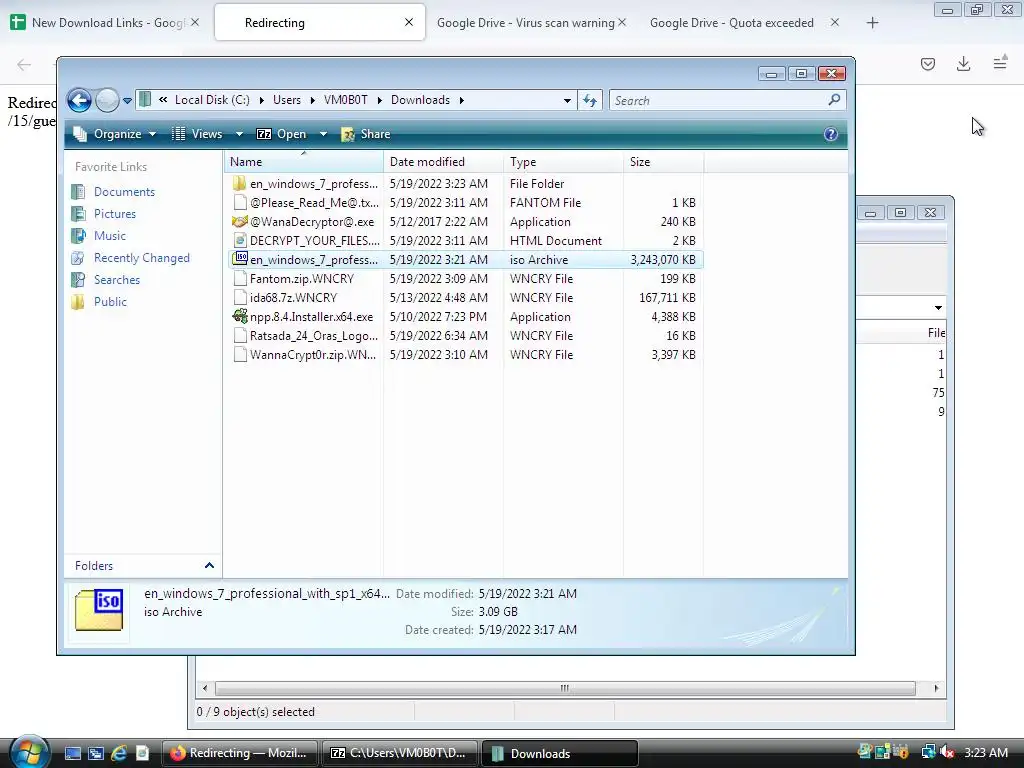The height and width of the screenshot is (768, 1024).
Task: Open recent pages dropdown beside navigation arrows
Action: (127, 101)
